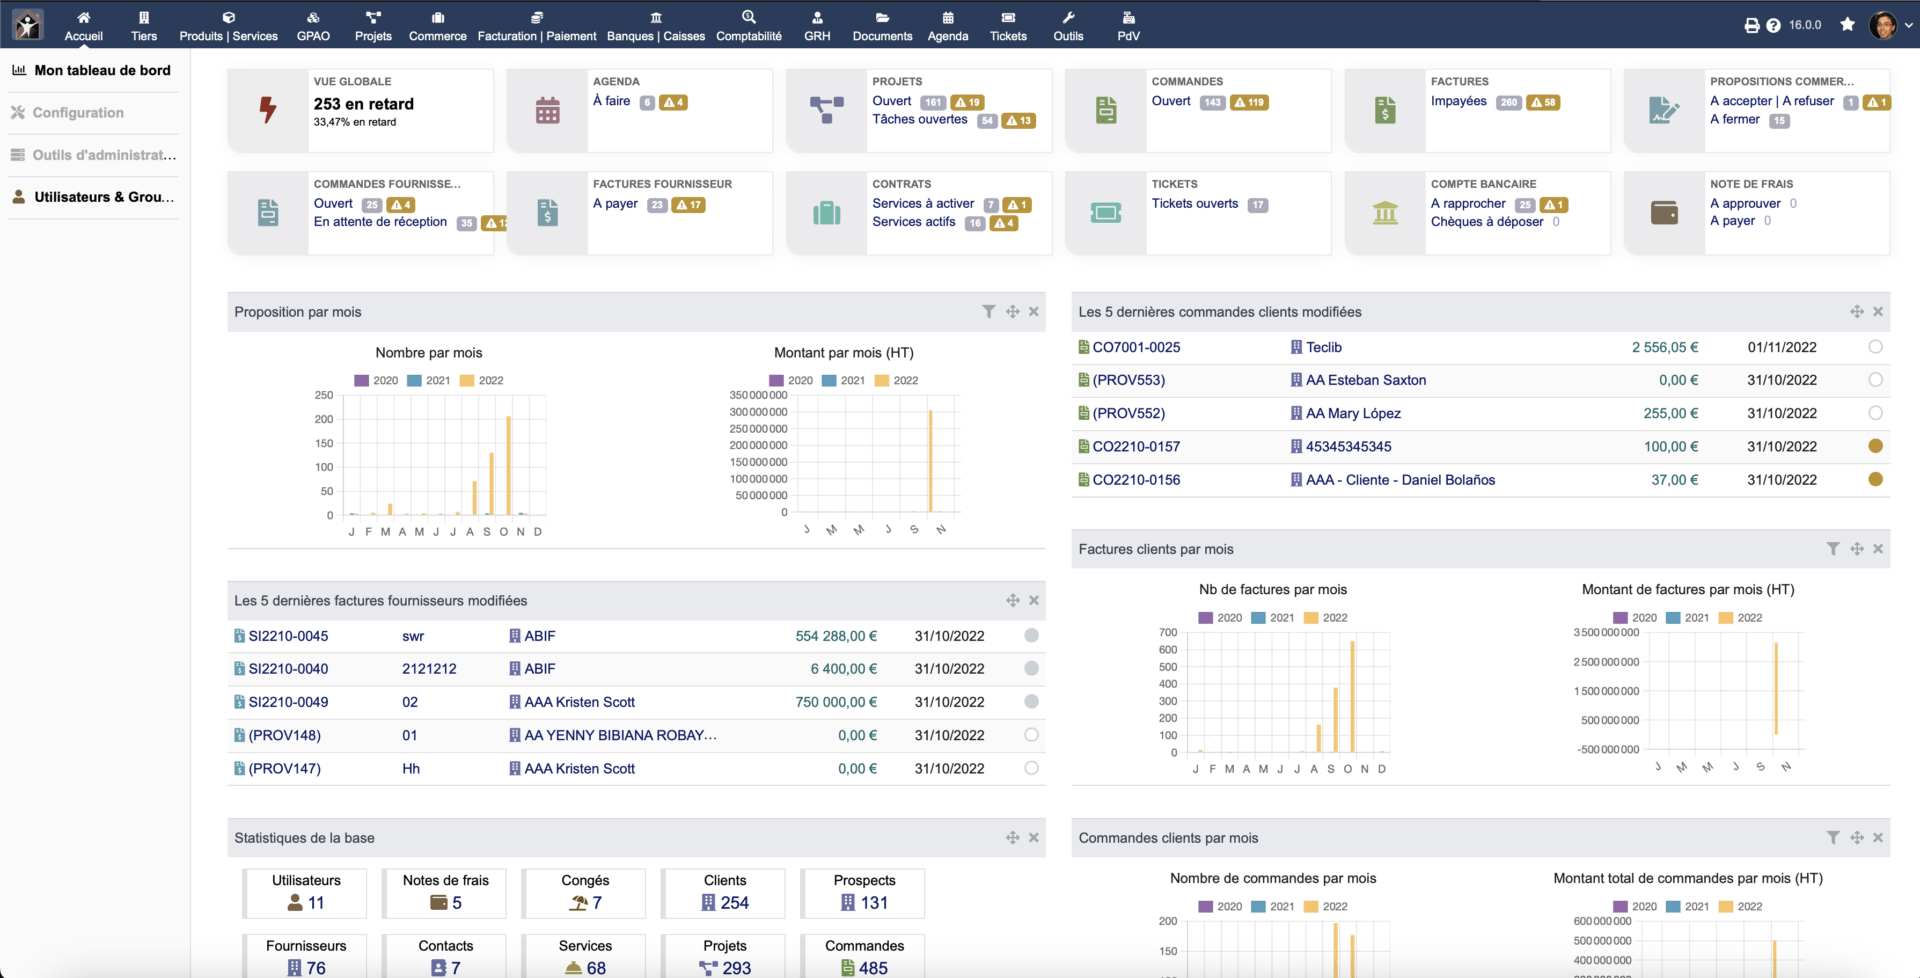Open the PdV point of sale menu
The width and height of the screenshot is (1920, 978).
click(x=1128, y=26)
